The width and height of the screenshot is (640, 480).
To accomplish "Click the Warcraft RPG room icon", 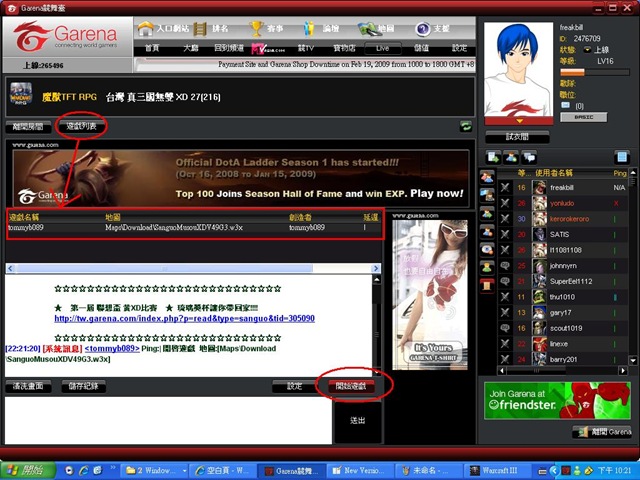I will (x=21, y=94).
